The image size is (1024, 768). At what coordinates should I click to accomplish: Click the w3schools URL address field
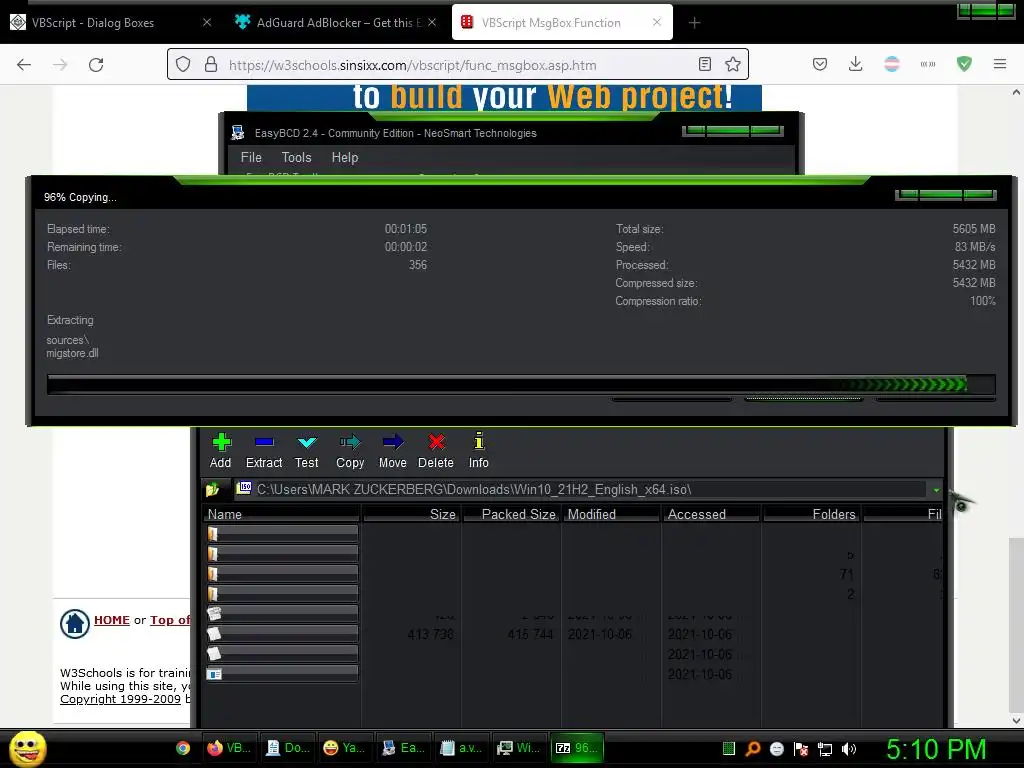412,65
